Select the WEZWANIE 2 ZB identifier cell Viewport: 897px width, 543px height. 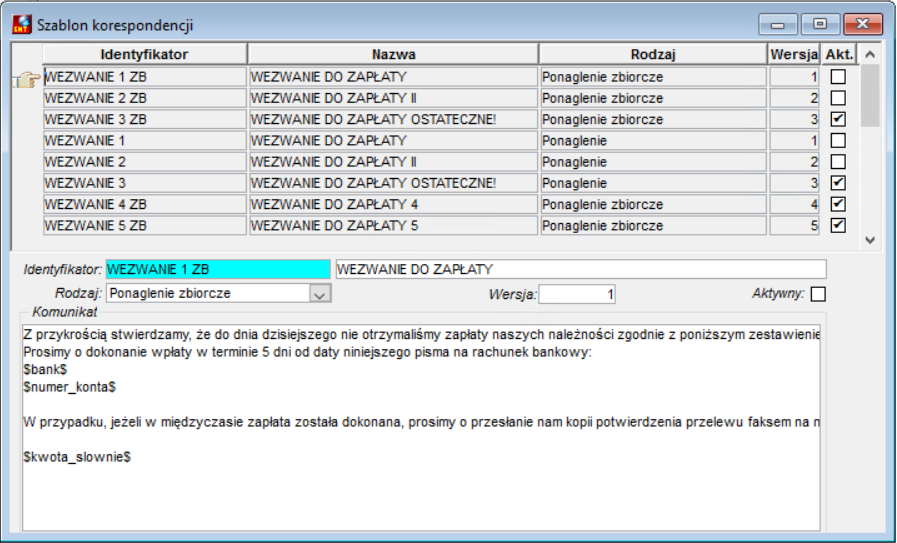pos(145,98)
